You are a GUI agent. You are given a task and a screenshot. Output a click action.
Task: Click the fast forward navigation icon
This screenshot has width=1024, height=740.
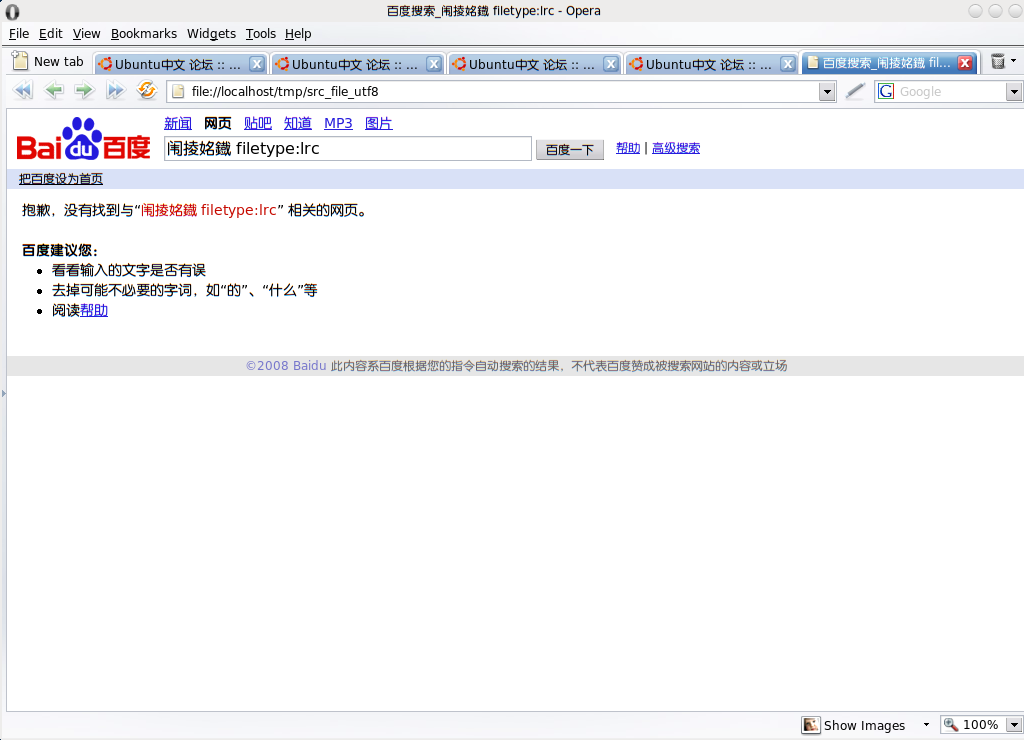[x=116, y=90]
